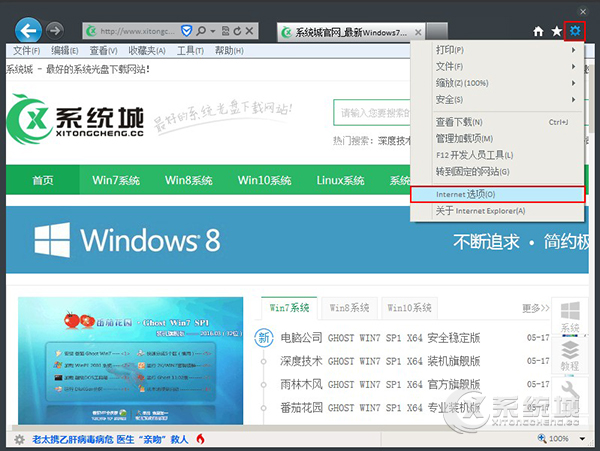Go to the Home page icon
600x451 pixels.
coord(538,31)
